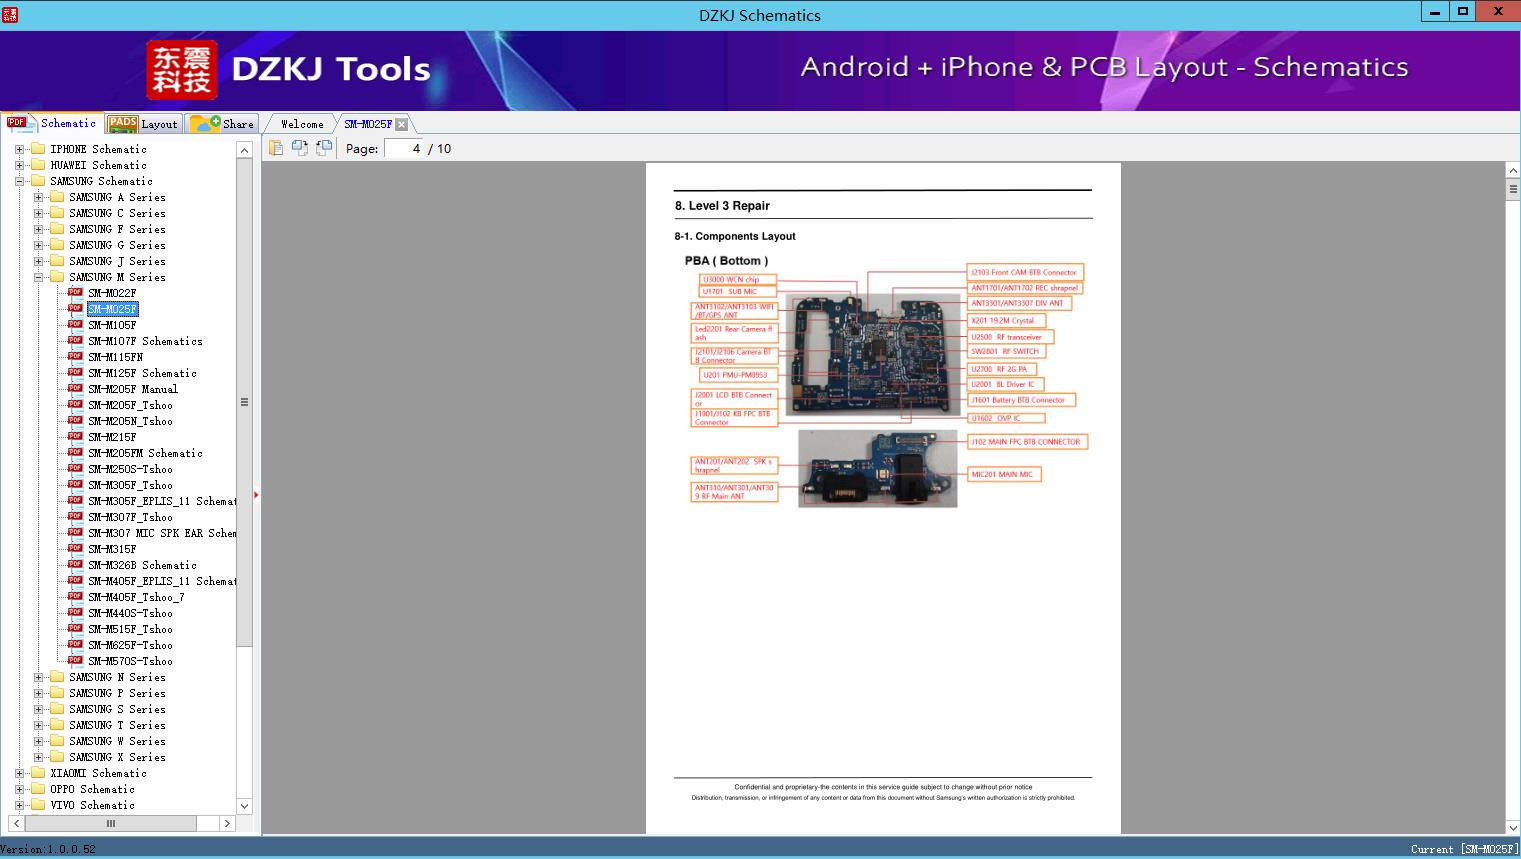
Task: Select SAMSUNG P Series tree item
Action: [x=117, y=693]
